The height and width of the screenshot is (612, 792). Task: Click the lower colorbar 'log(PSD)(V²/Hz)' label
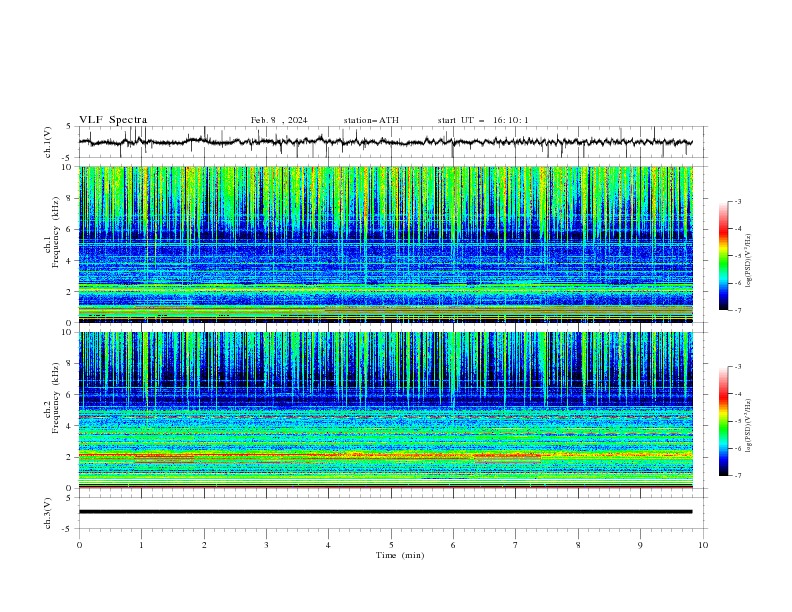pos(749,426)
